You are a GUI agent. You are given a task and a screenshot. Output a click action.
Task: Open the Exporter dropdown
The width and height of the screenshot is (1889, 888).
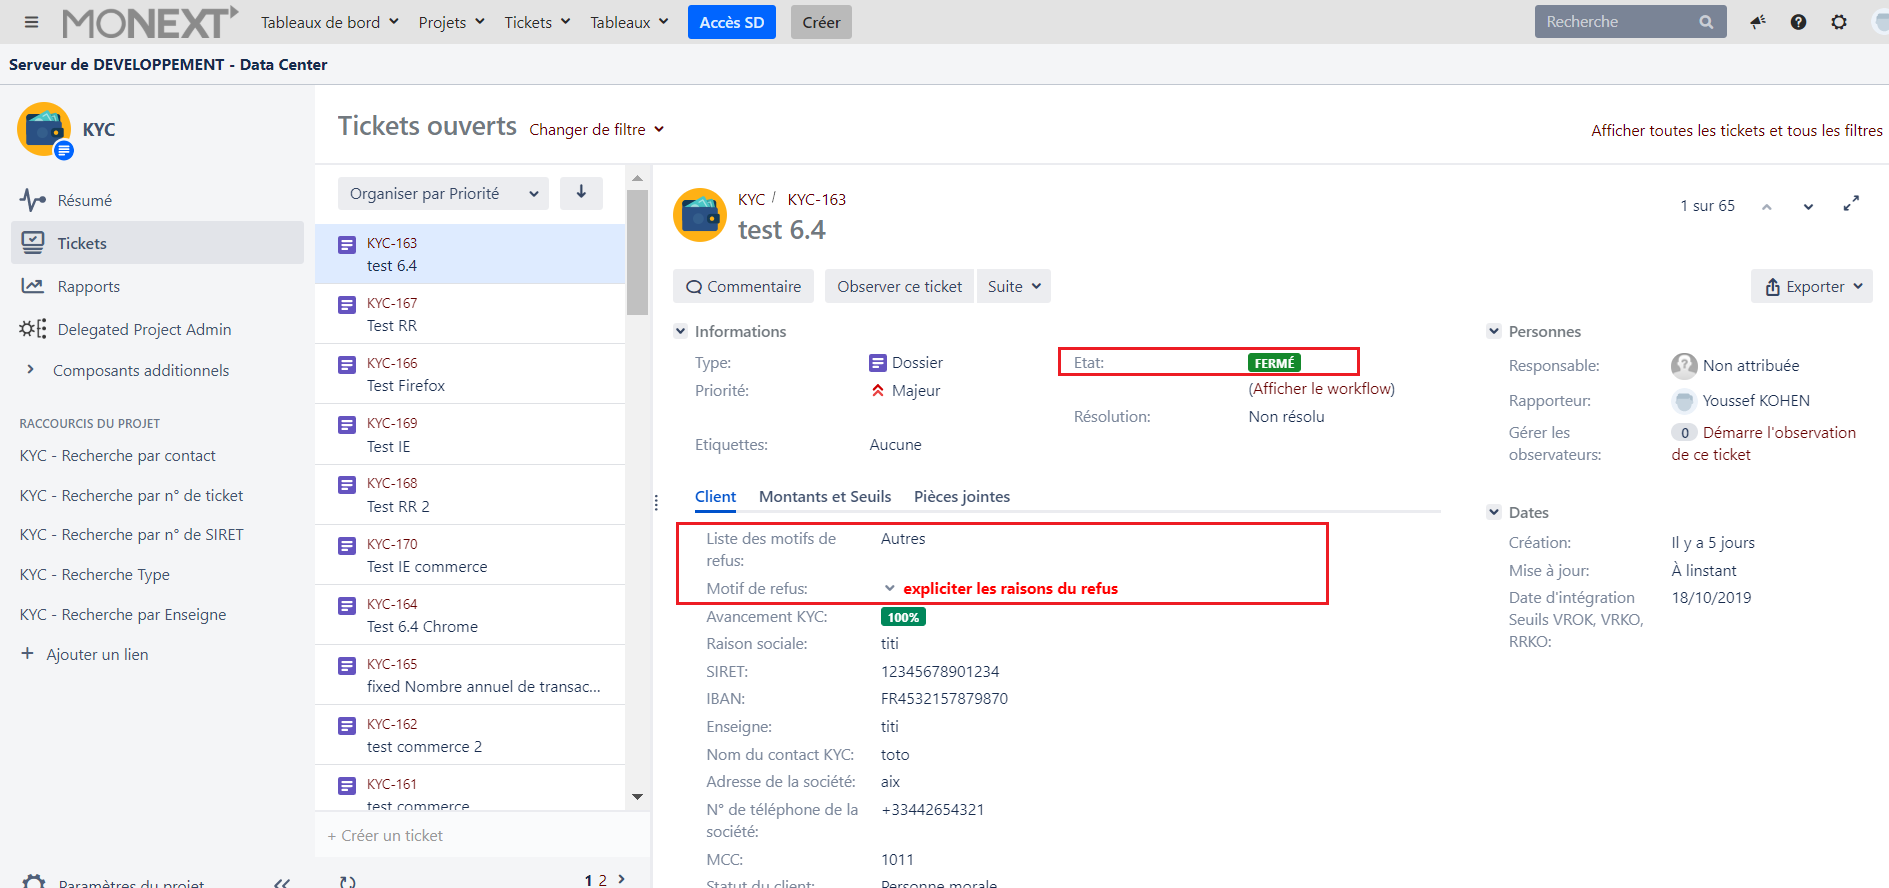1812,286
